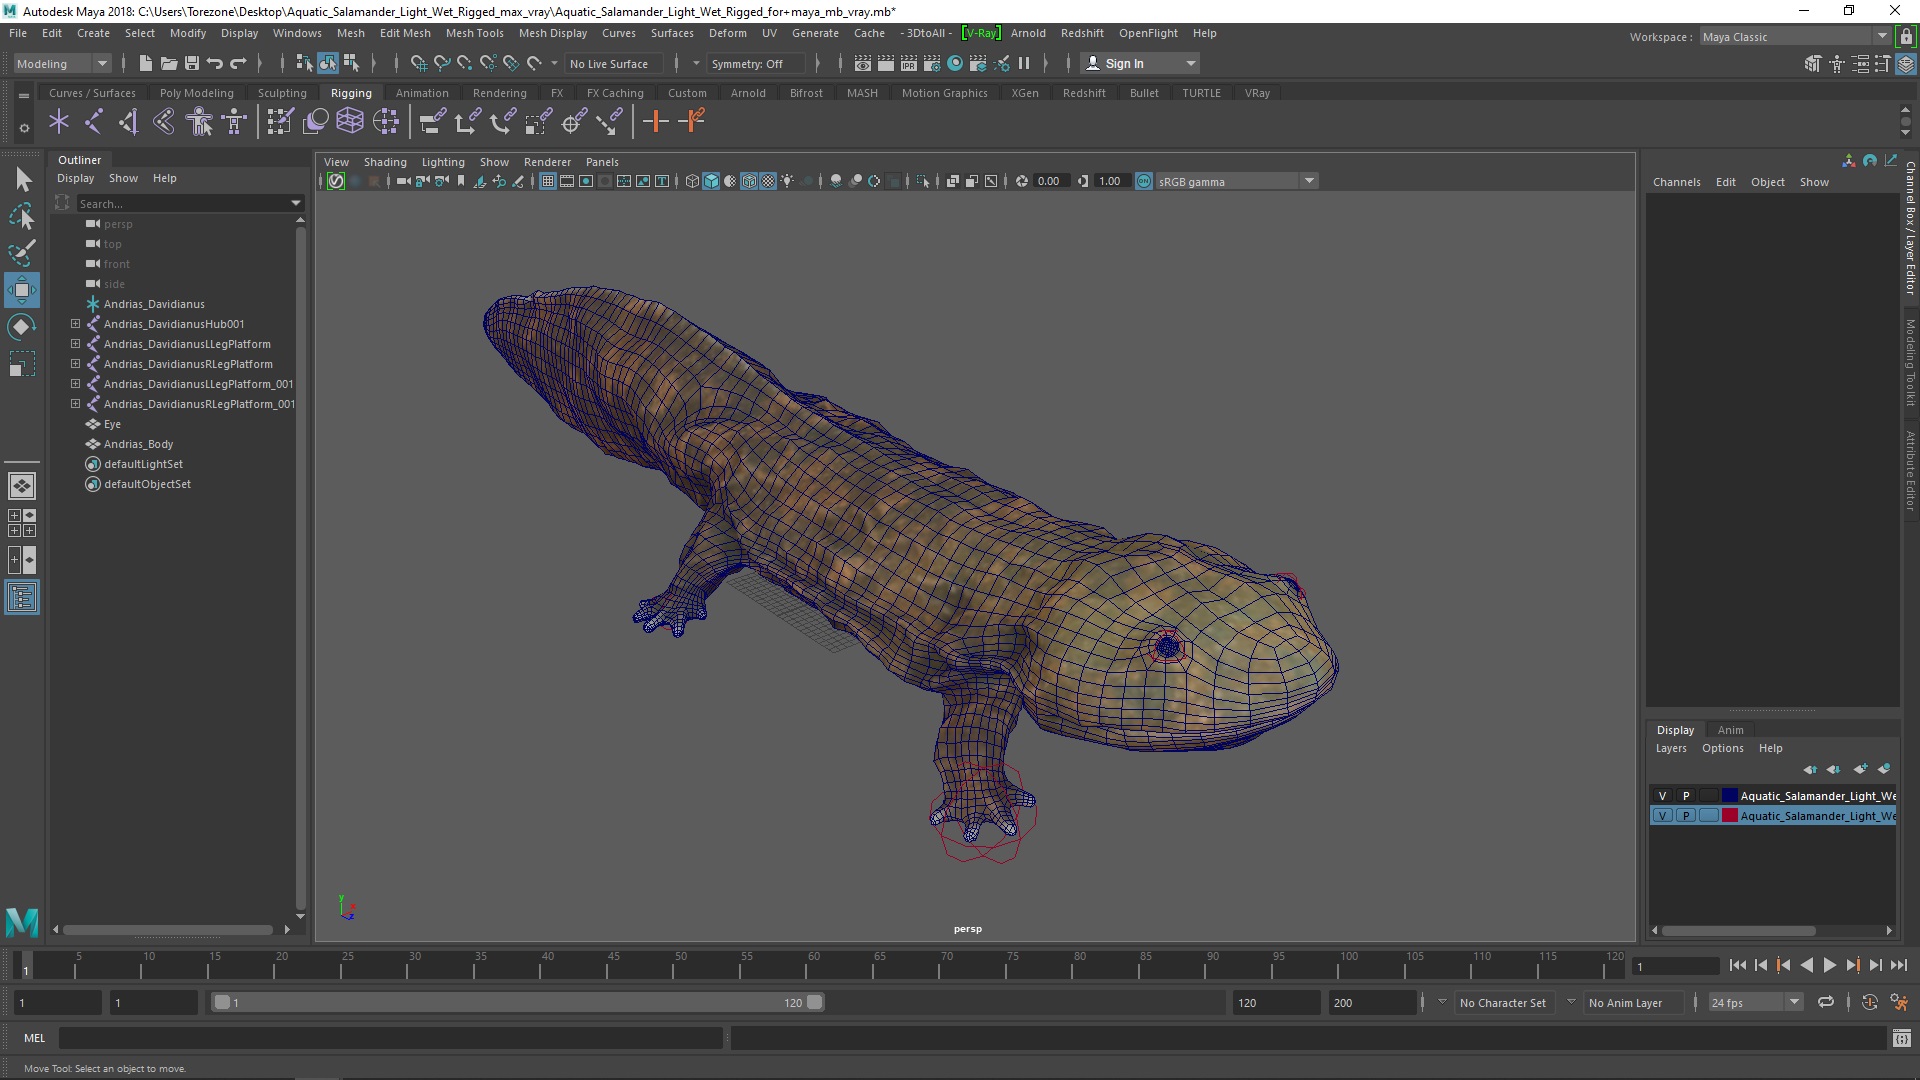Screen dimensions: 1920x1080
Task: Open the viewport Shading menu
Action: click(385, 162)
